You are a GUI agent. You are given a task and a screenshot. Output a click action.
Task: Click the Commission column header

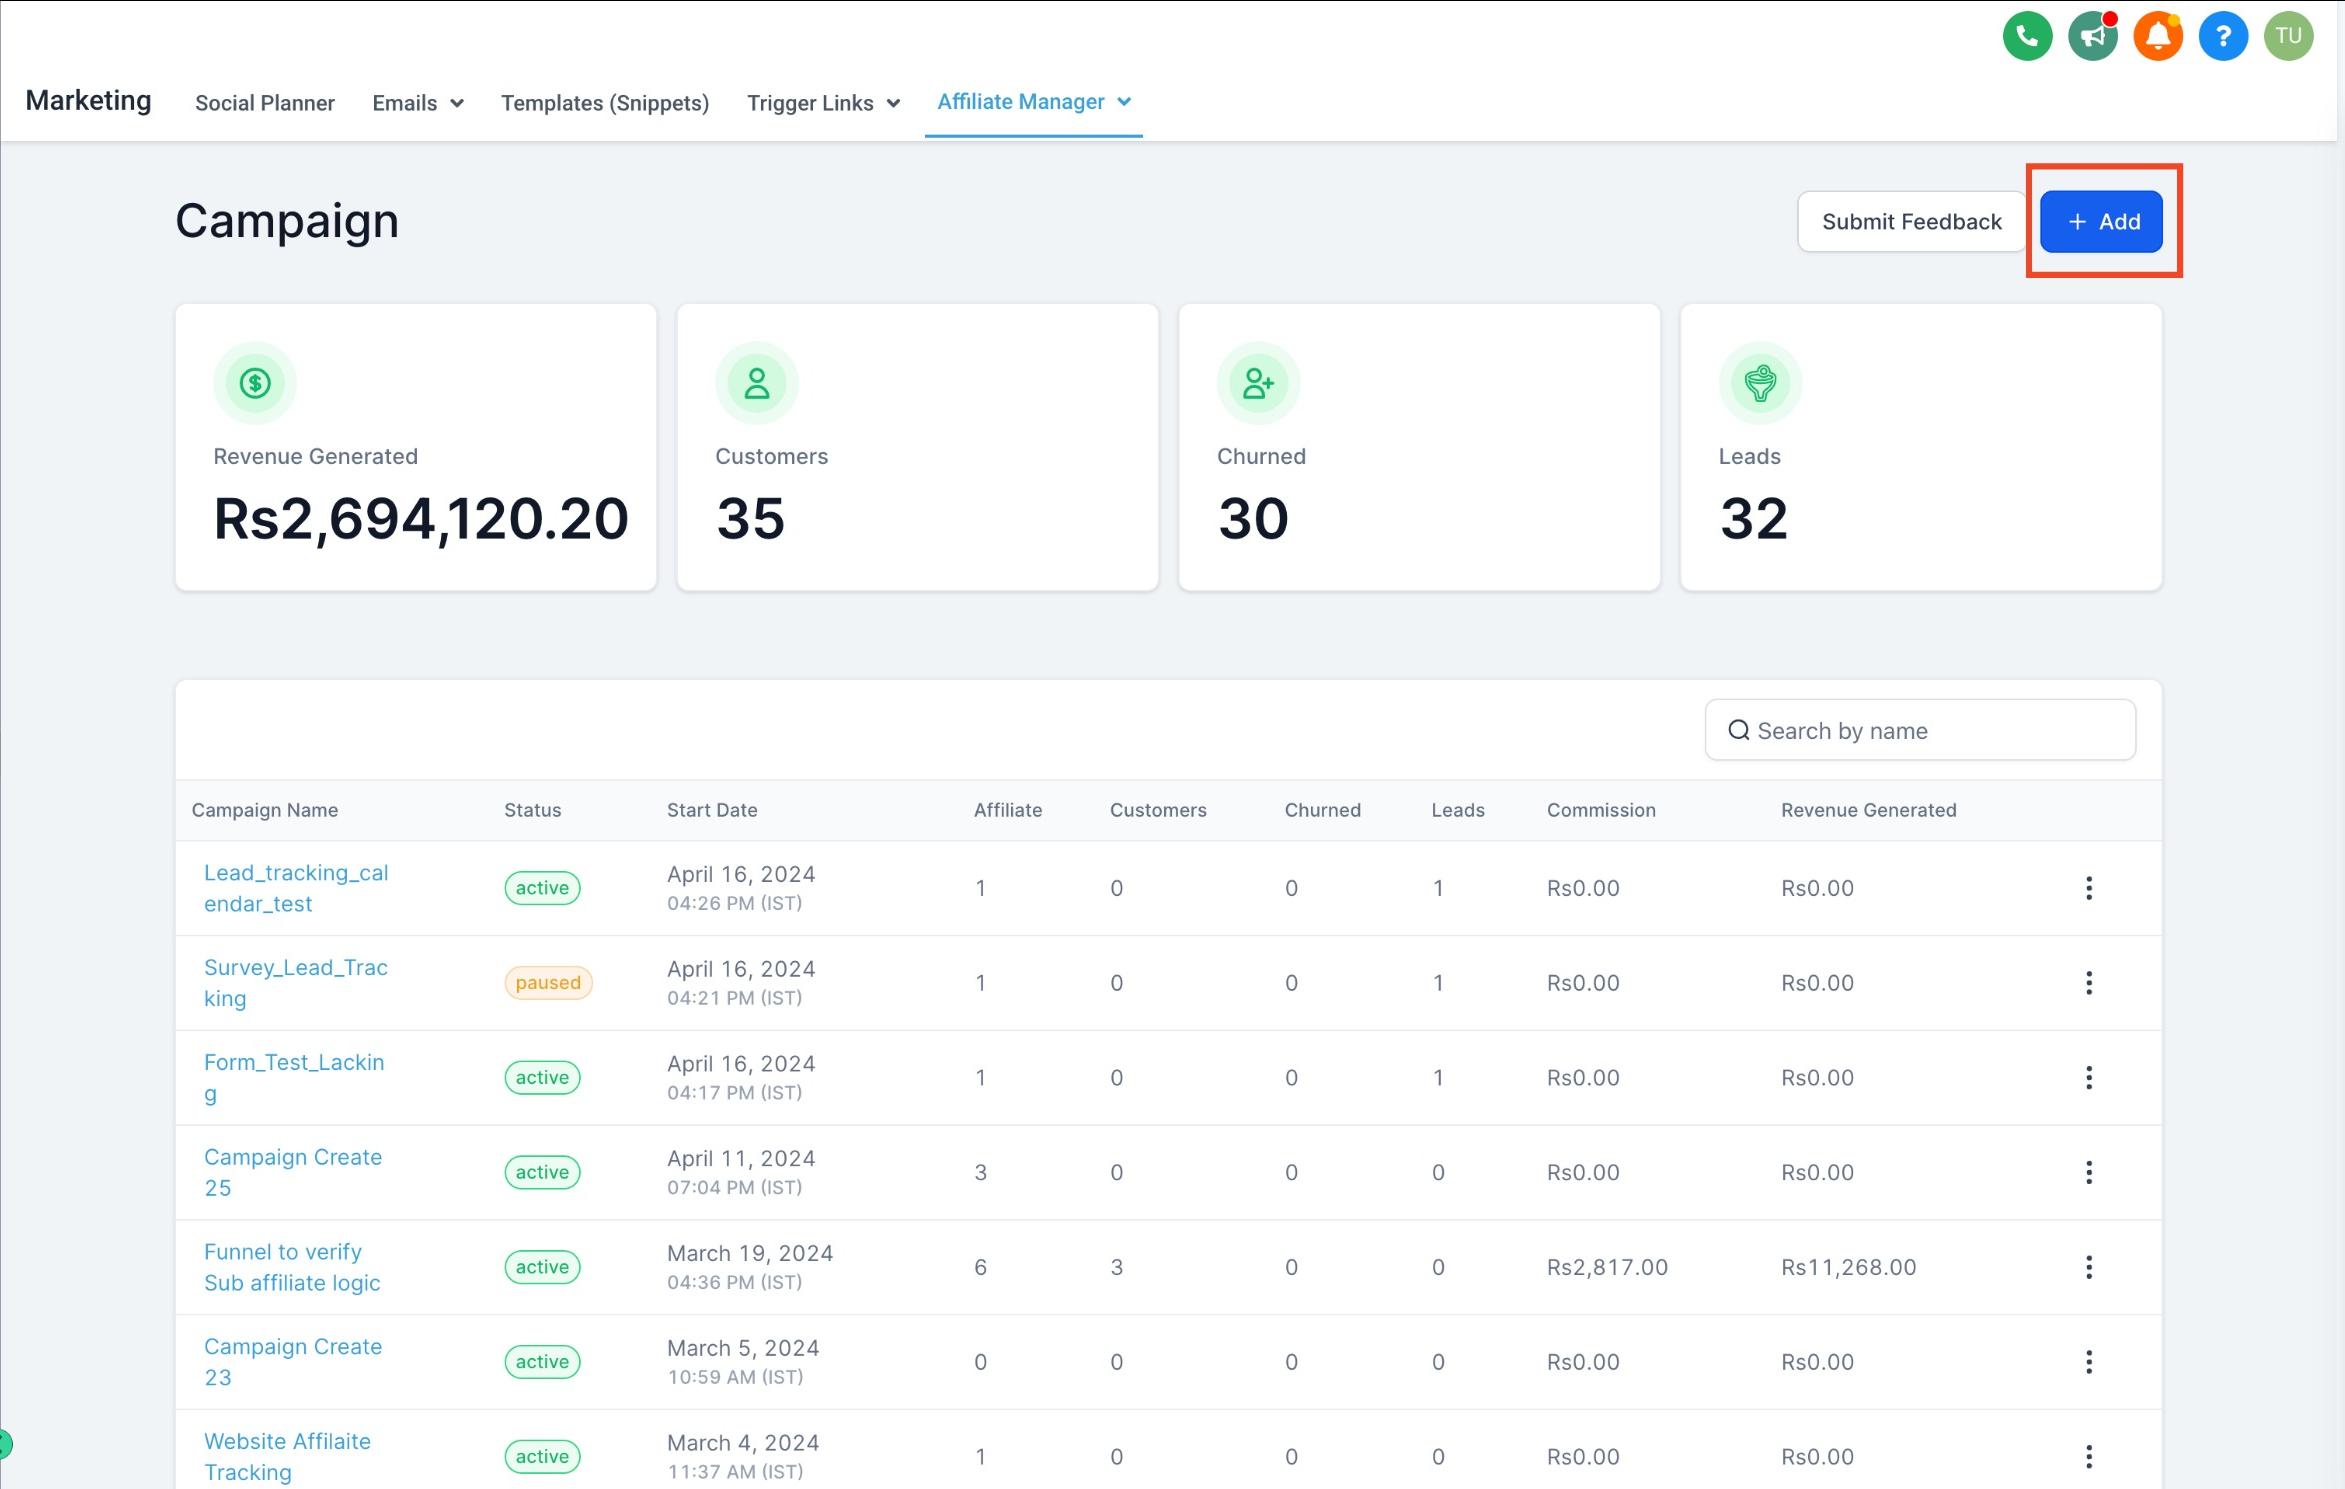pos(1601,810)
